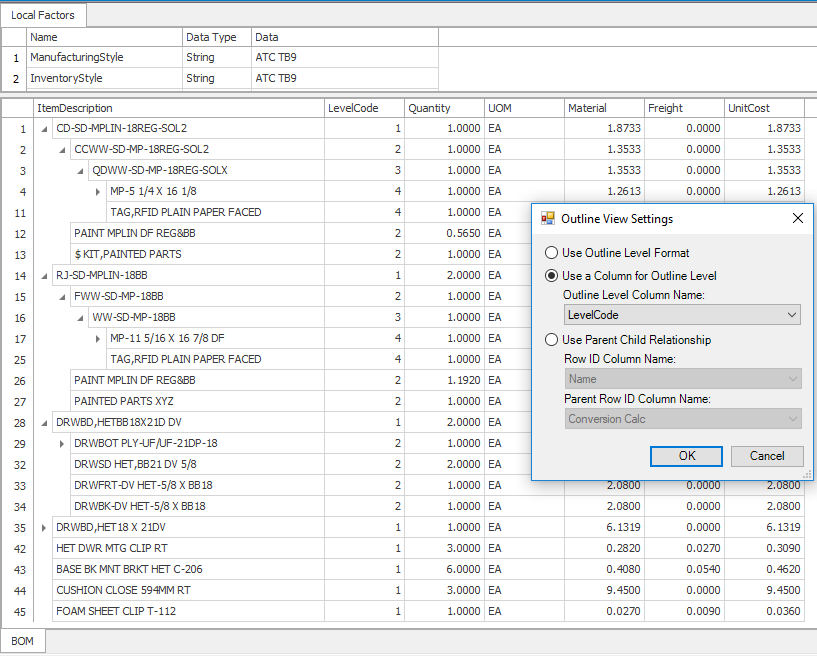The width and height of the screenshot is (817, 656).
Task: Expand the MP-5 1/4 X 16 1/8 row
Action: tap(97, 191)
